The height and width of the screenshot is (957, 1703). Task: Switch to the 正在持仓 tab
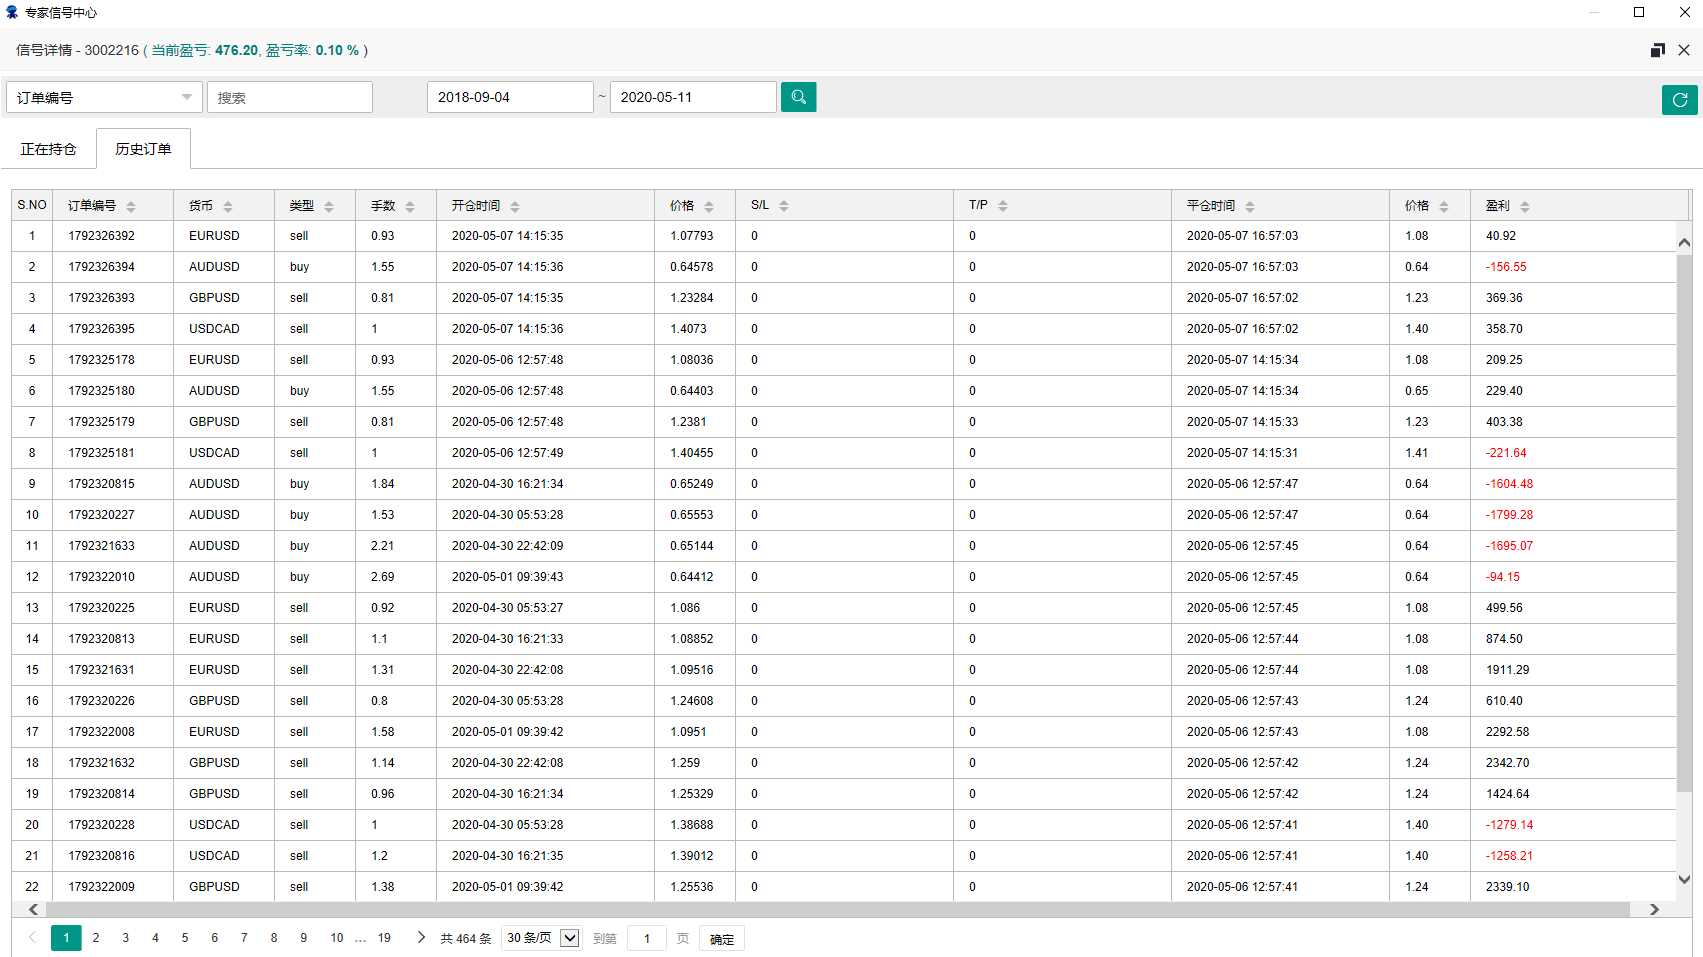tap(48, 149)
